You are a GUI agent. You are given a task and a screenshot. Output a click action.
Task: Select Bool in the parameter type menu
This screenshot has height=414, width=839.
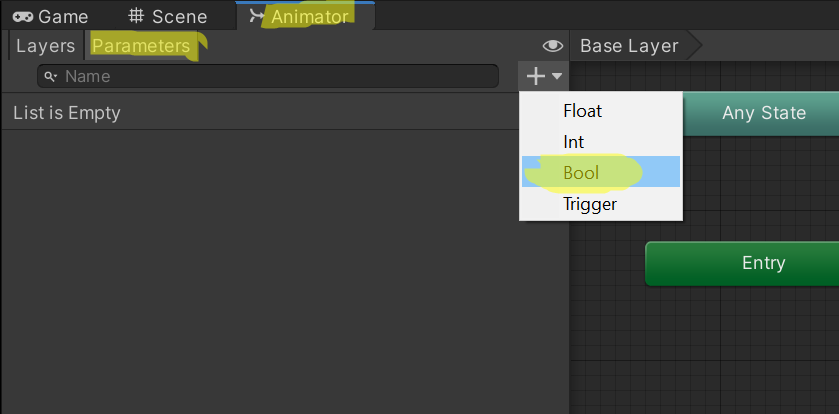tap(581, 173)
